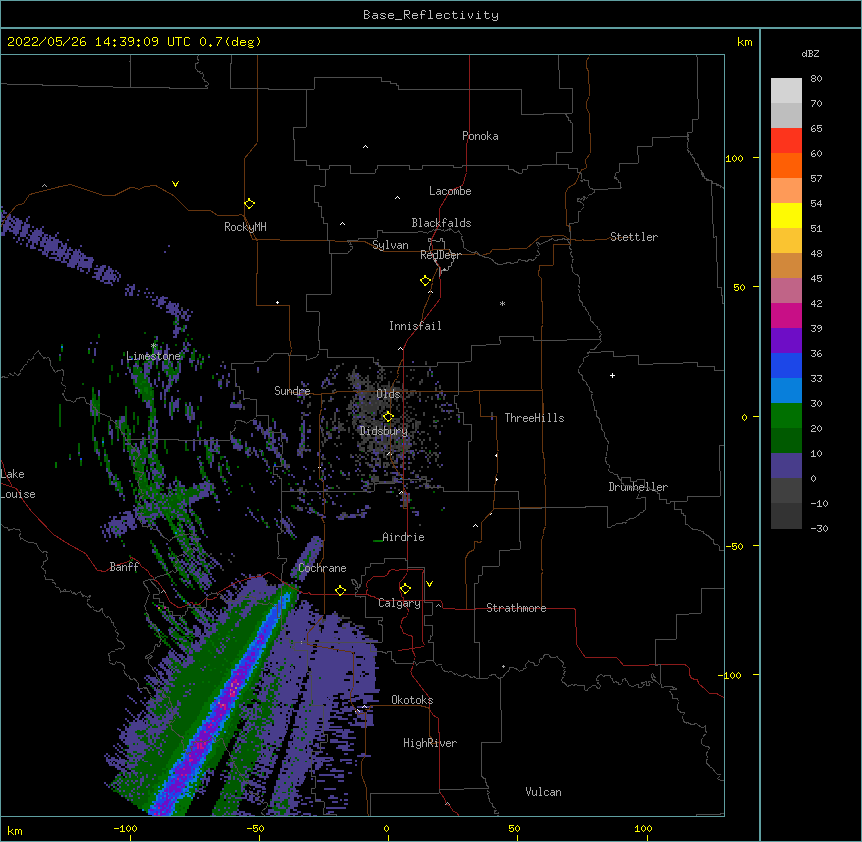Click the yellow diamond marker above Calgary label
Viewport: 862px width, 842px height.
405,589
